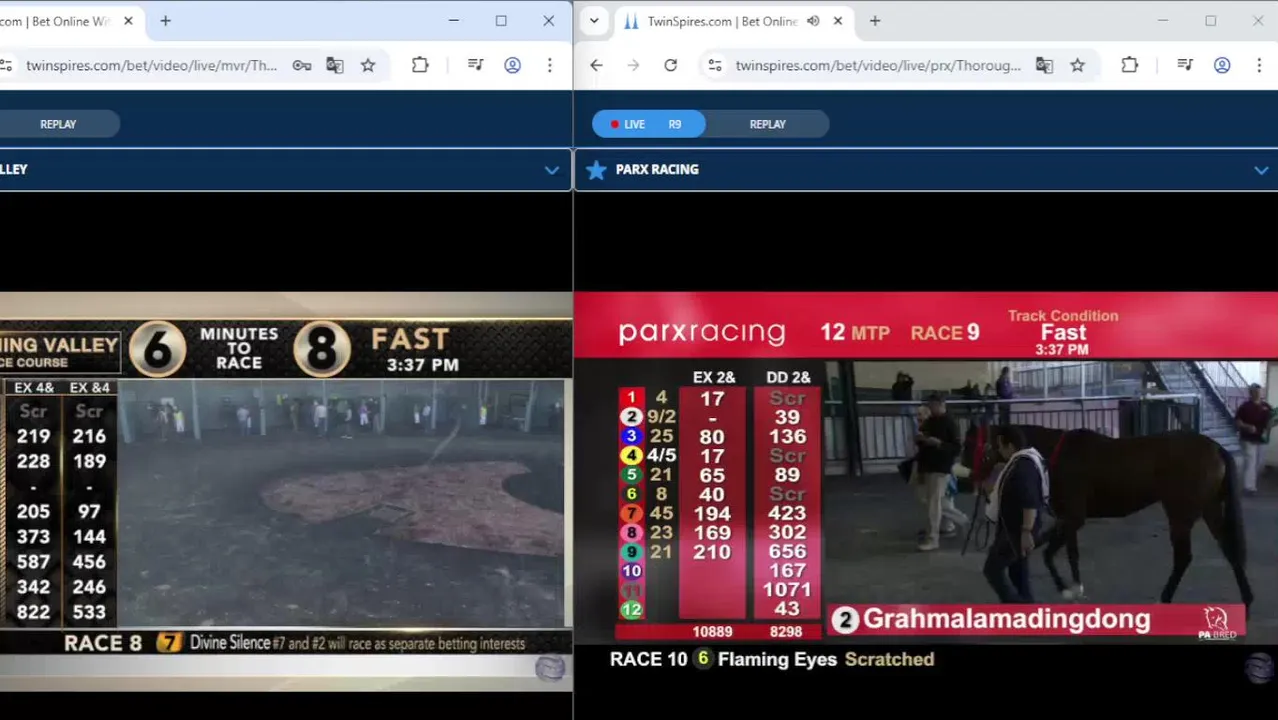Open media controls in right window toolbar

[1185, 65]
